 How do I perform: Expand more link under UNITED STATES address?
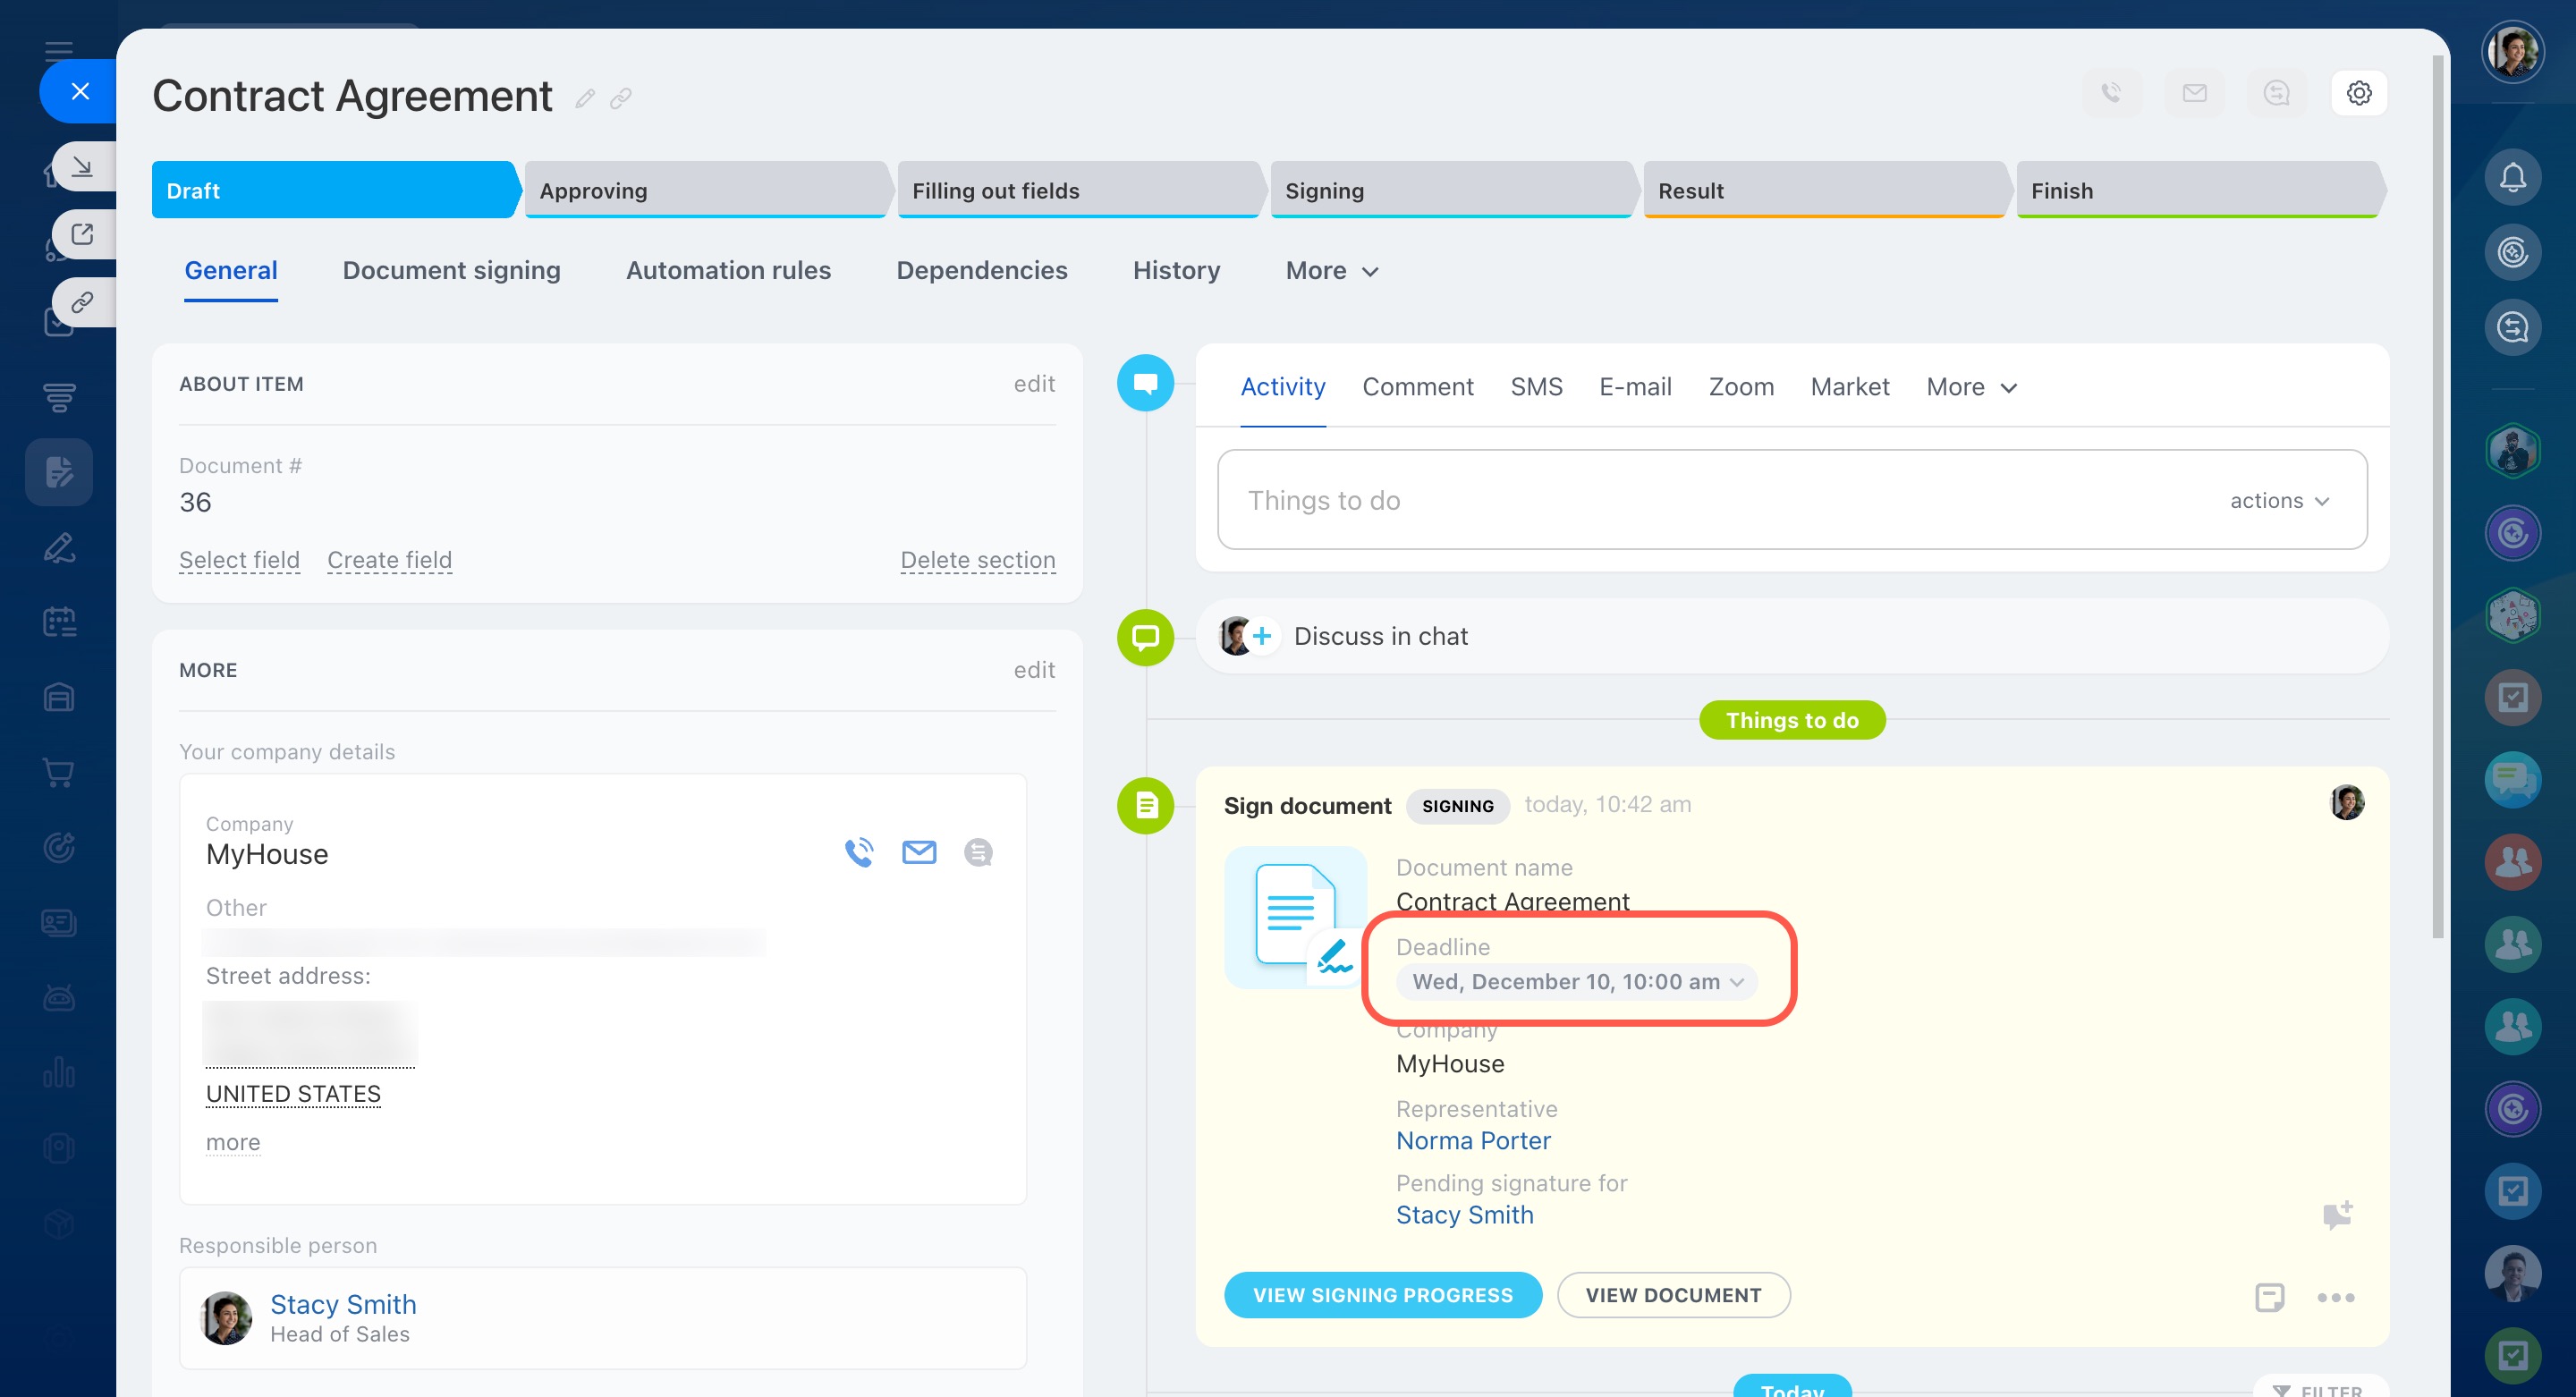point(233,1142)
